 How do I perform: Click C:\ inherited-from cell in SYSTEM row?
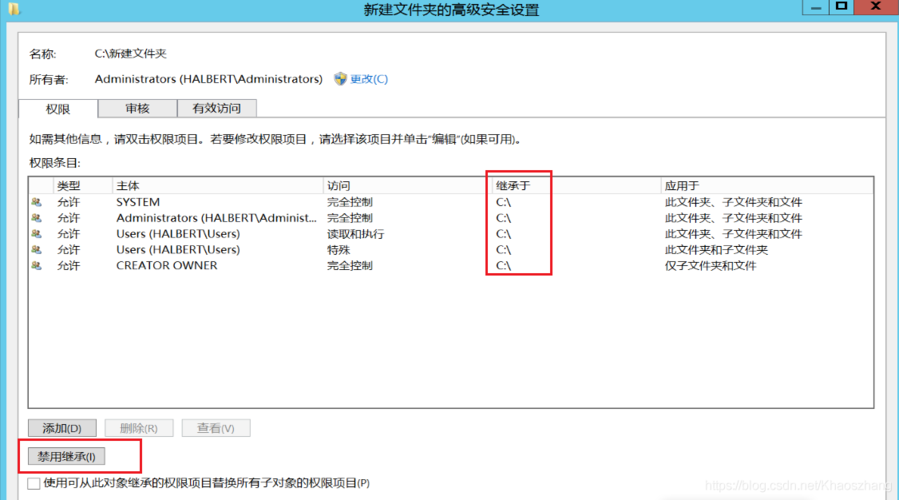(x=503, y=202)
